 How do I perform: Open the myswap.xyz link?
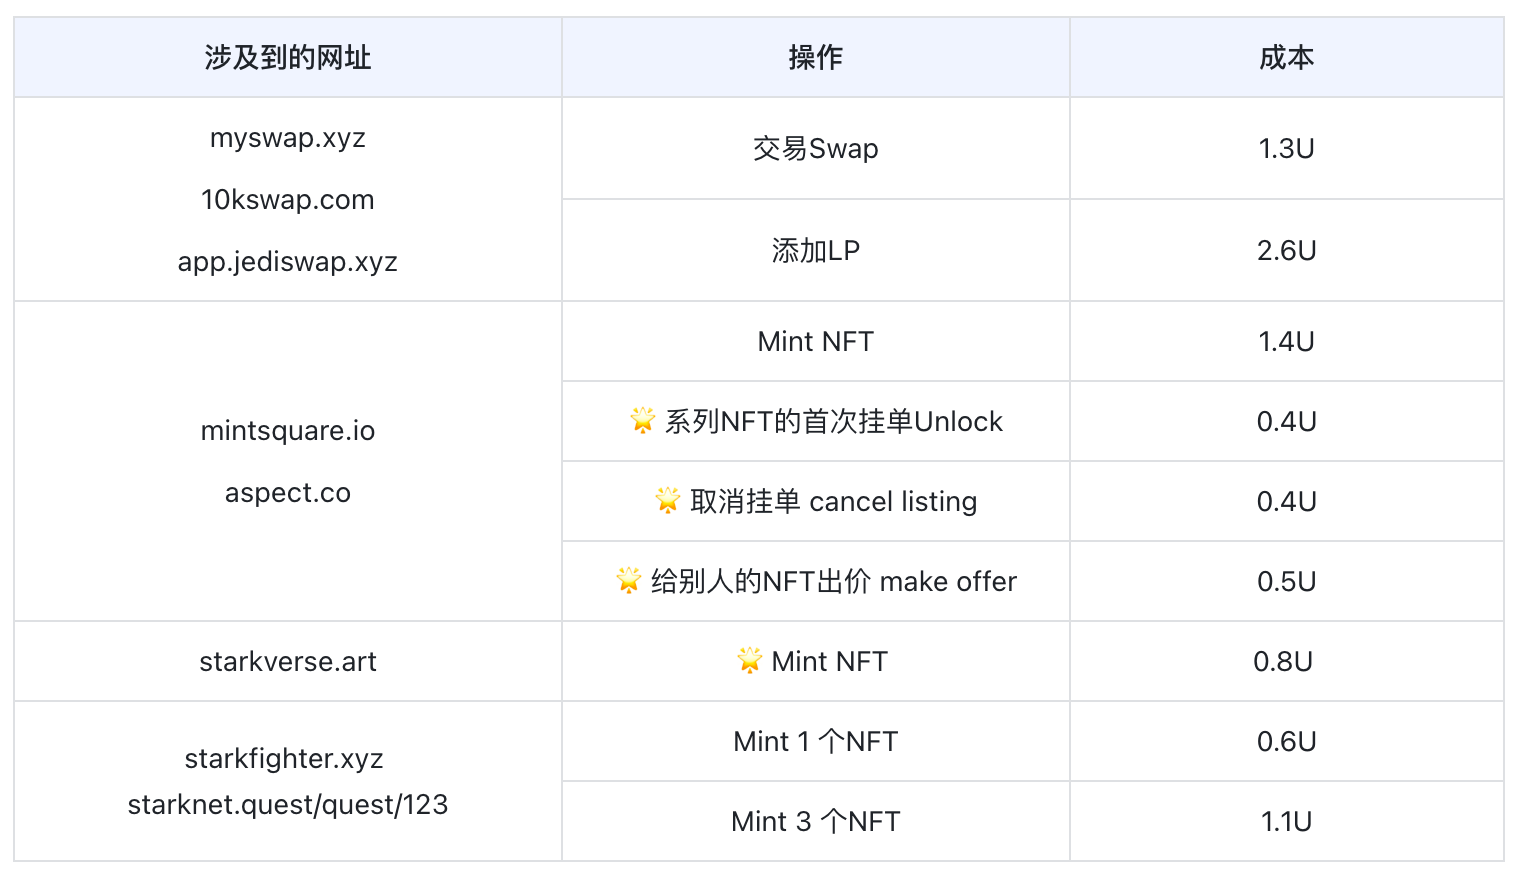(x=288, y=138)
